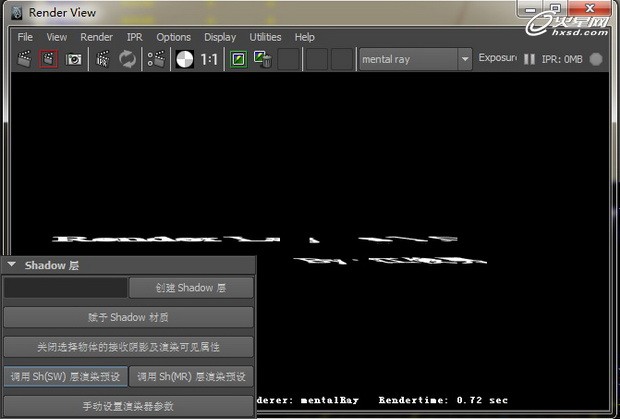620x419 pixels.
Task: Click the Rendertime: 0.72 sec status text
Action: [443, 400]
